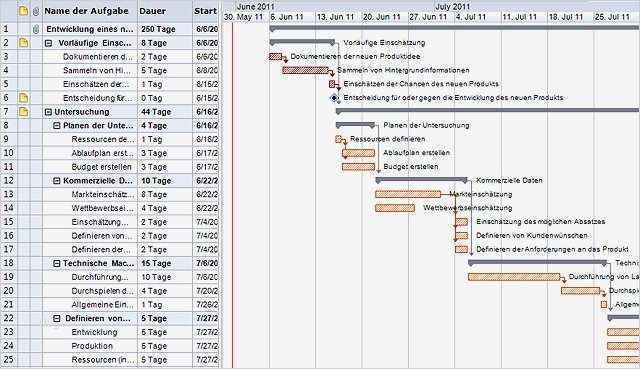Click the chart label Budget erstellen
The width and height of the screenshot is (640, 369).
point(411,167)
